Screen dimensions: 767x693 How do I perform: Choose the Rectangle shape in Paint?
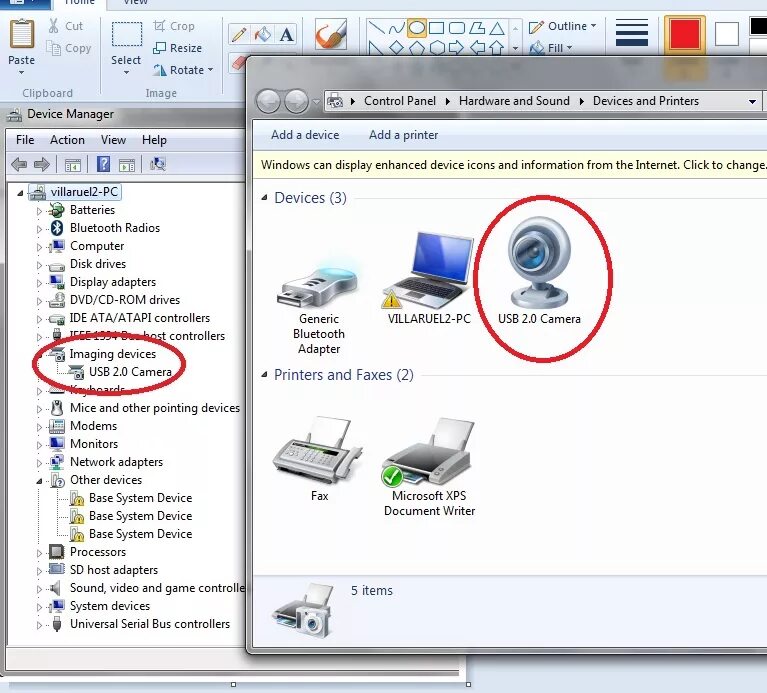click(x=437, y=27)
